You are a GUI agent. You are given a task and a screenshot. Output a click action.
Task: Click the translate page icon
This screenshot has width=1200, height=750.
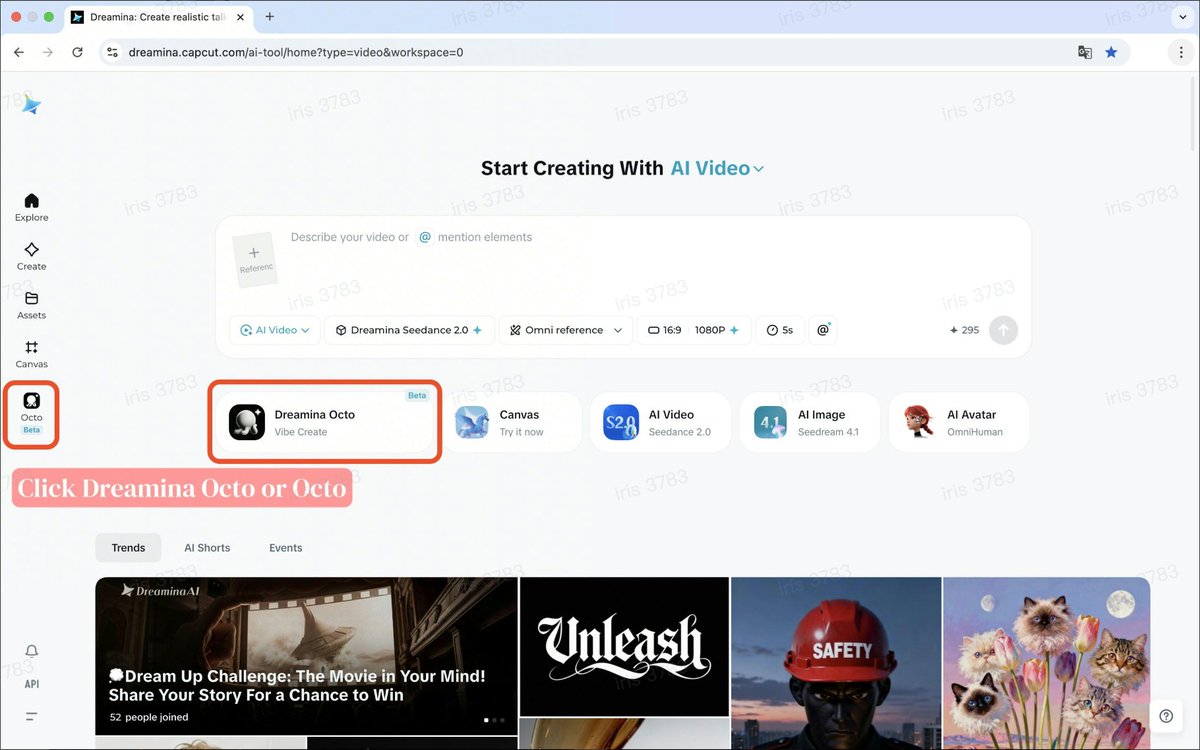tap(1084, 52)
